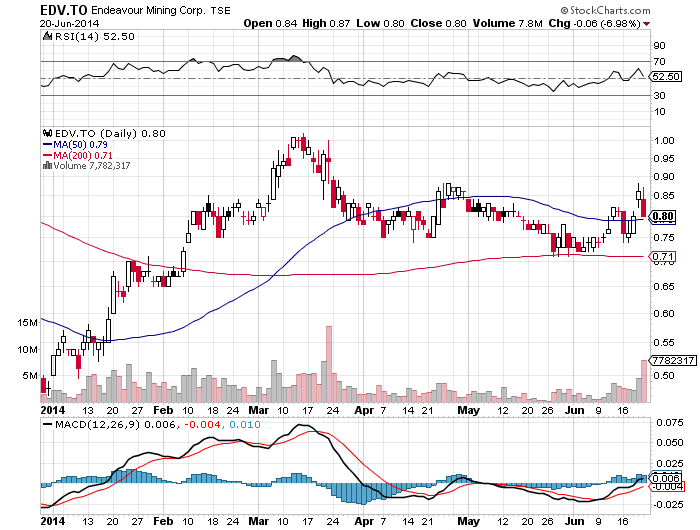This screenshot has width=700, height=530.
Task: Click the MA(50) 0.79 legend text
Action: pyautogui.click(x=80, y=145)
